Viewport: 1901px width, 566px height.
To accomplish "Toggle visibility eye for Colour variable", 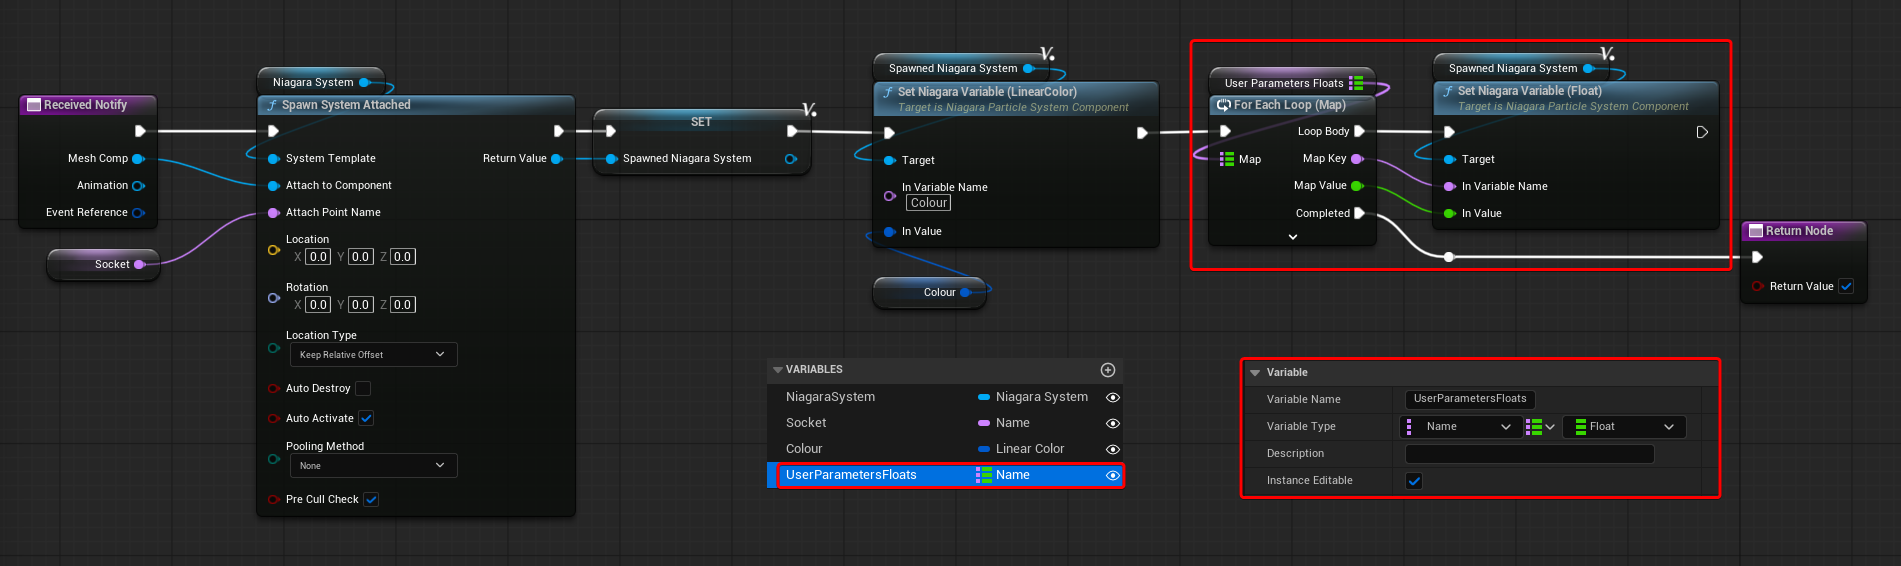I will point(1112,450).
